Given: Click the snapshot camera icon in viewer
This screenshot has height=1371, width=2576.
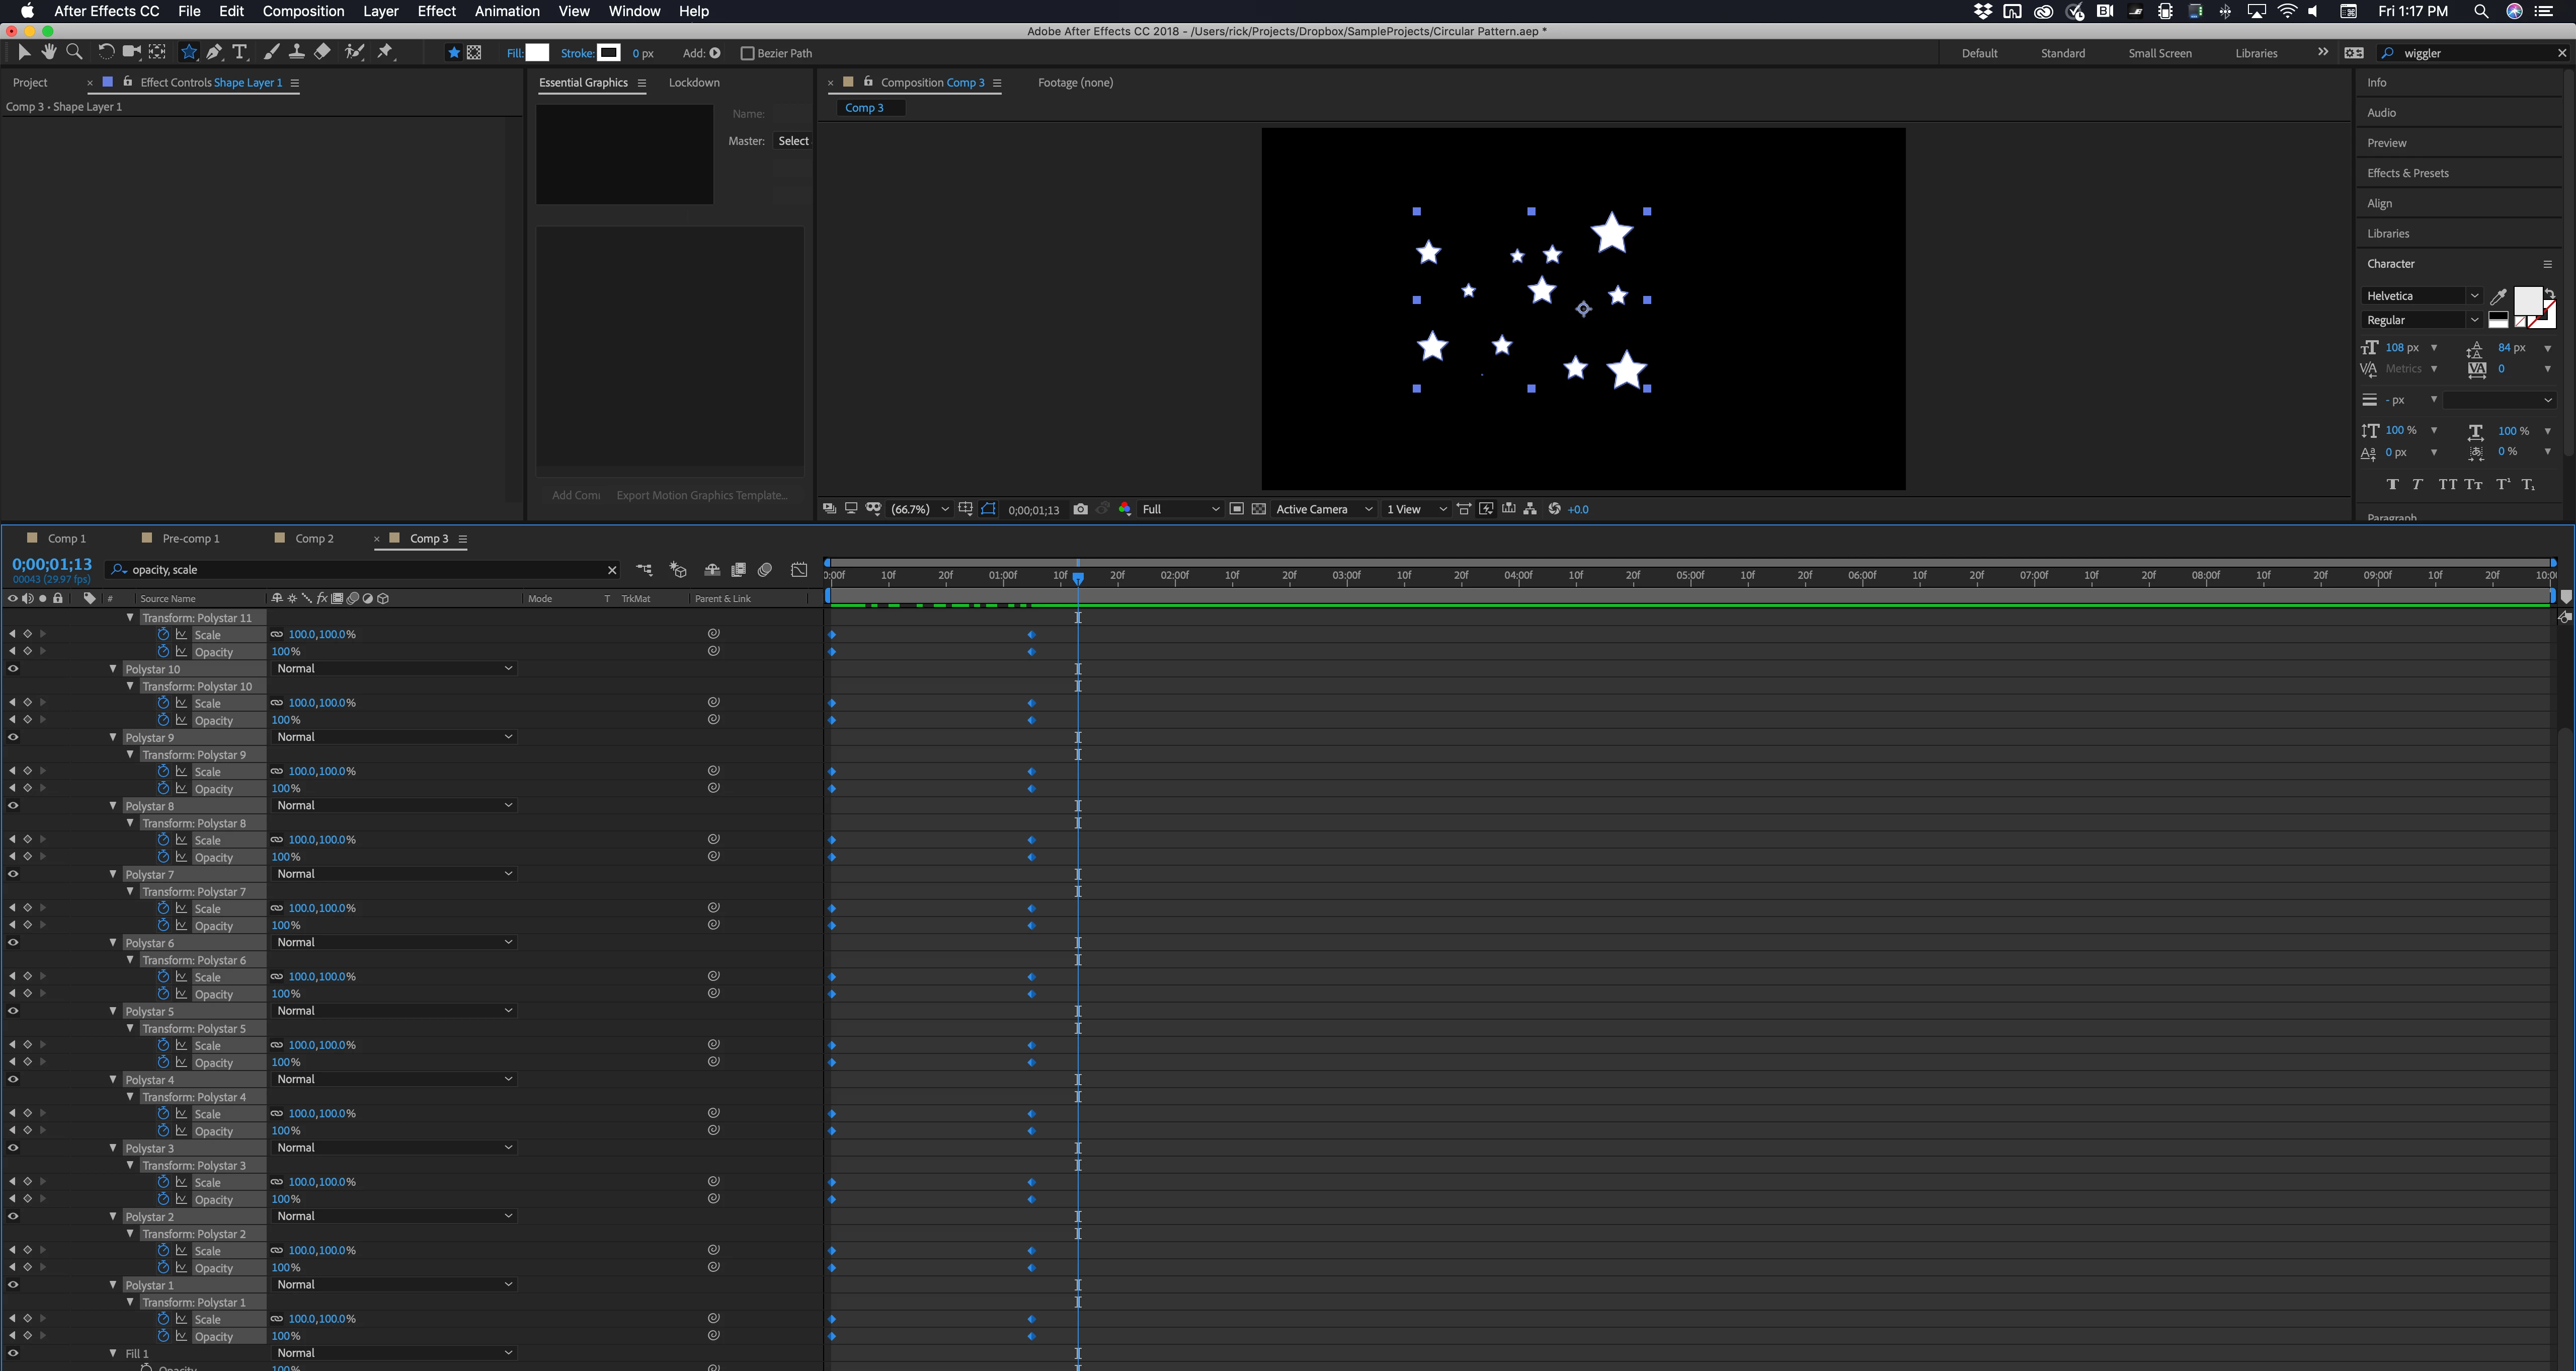Looking at the screenshot, I should (1080, 509).
